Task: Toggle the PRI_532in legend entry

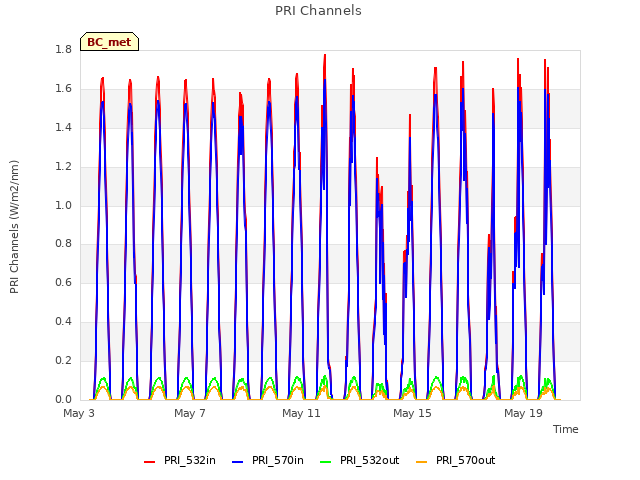Action: pyautogui.click(x=180, y=460)
